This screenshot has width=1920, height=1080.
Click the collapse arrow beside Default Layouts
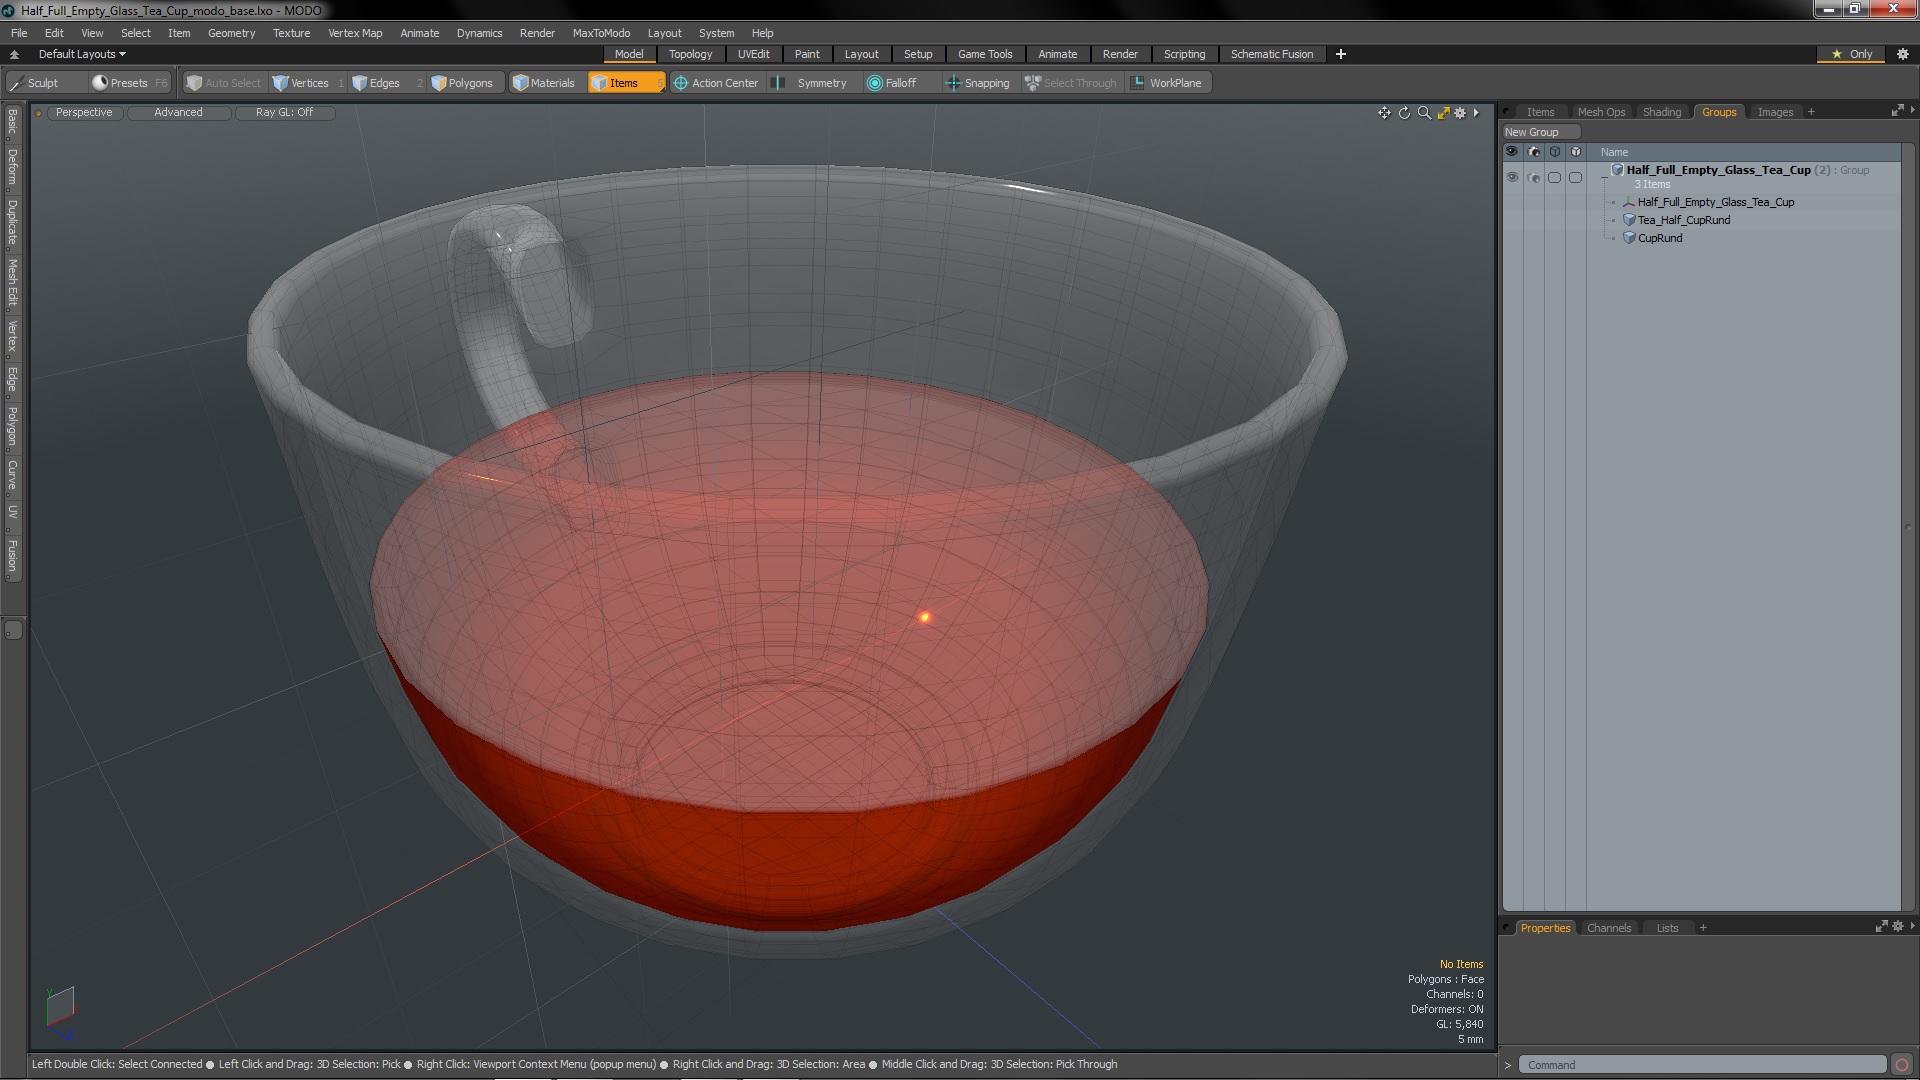click(14, 54)
